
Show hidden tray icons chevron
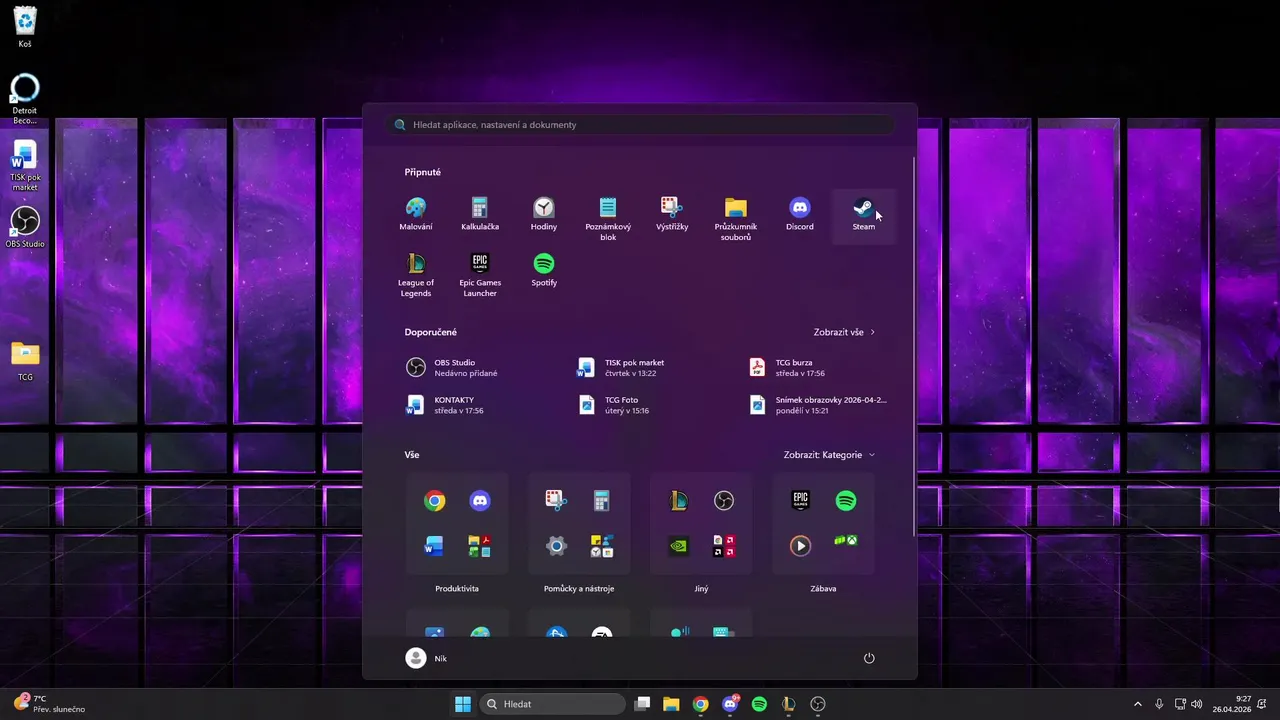tap(1137, 704)
